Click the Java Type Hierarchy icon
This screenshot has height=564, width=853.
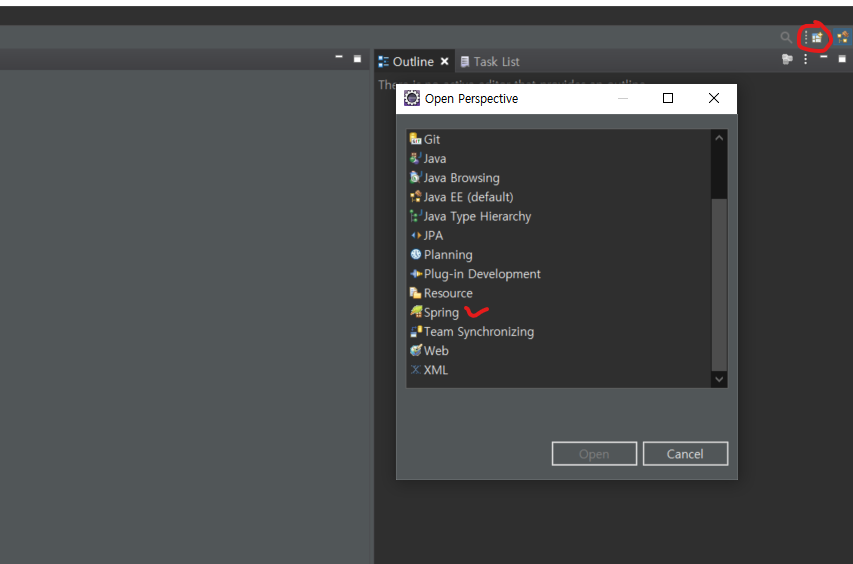[x=416, y=216]
